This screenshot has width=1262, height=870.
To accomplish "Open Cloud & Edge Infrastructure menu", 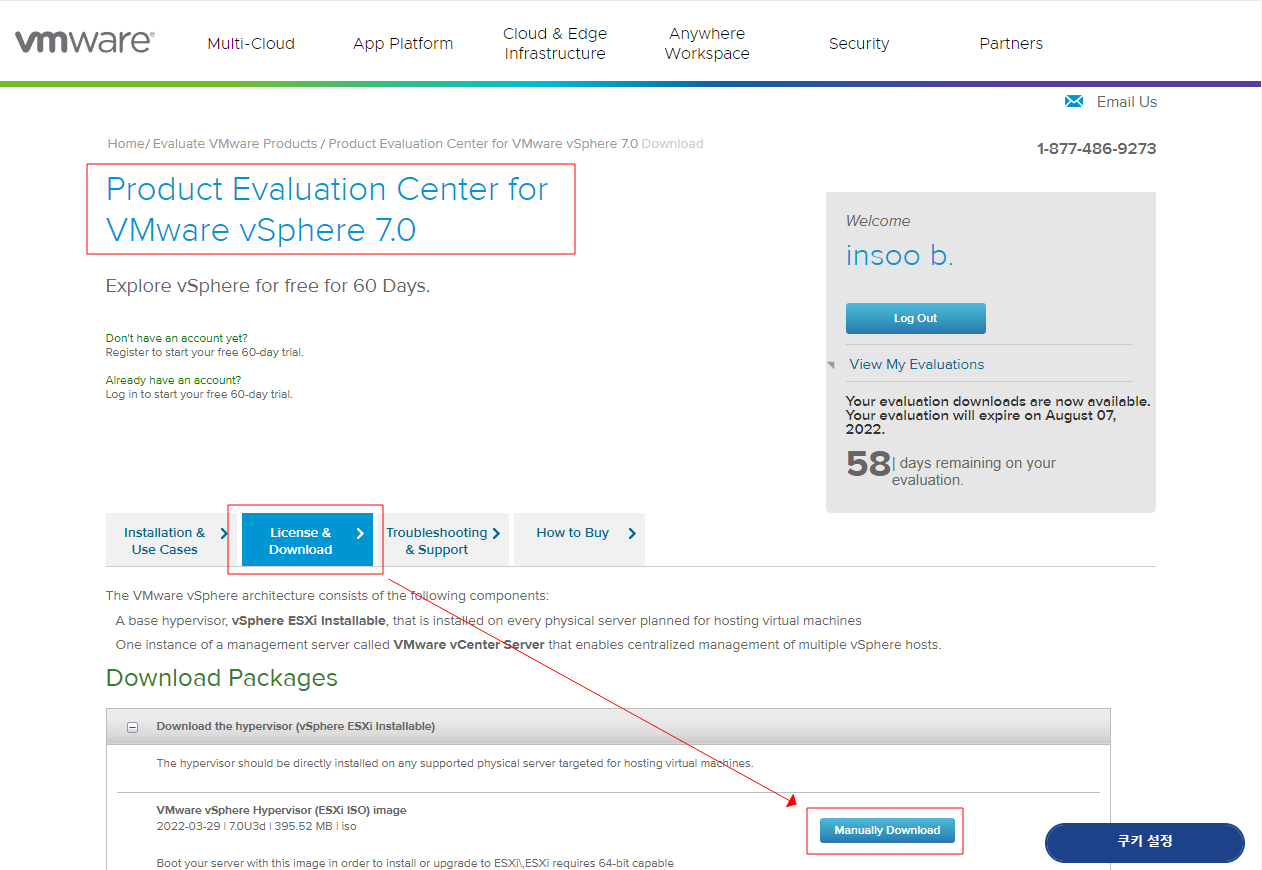I will 555,43.
